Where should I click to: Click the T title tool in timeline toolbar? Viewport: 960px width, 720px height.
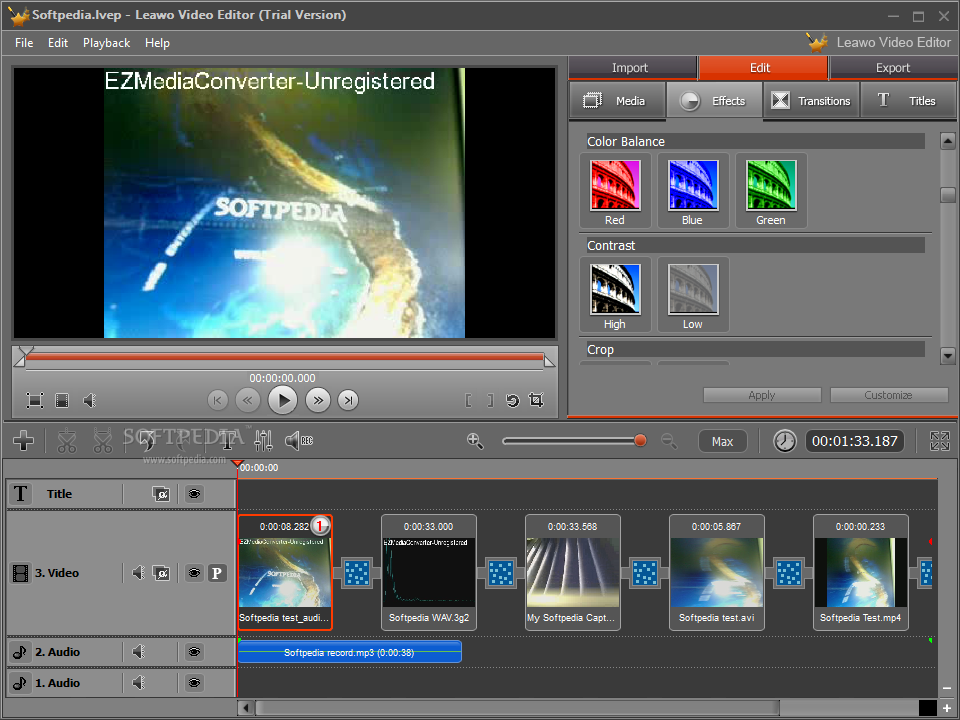[227, 440]
